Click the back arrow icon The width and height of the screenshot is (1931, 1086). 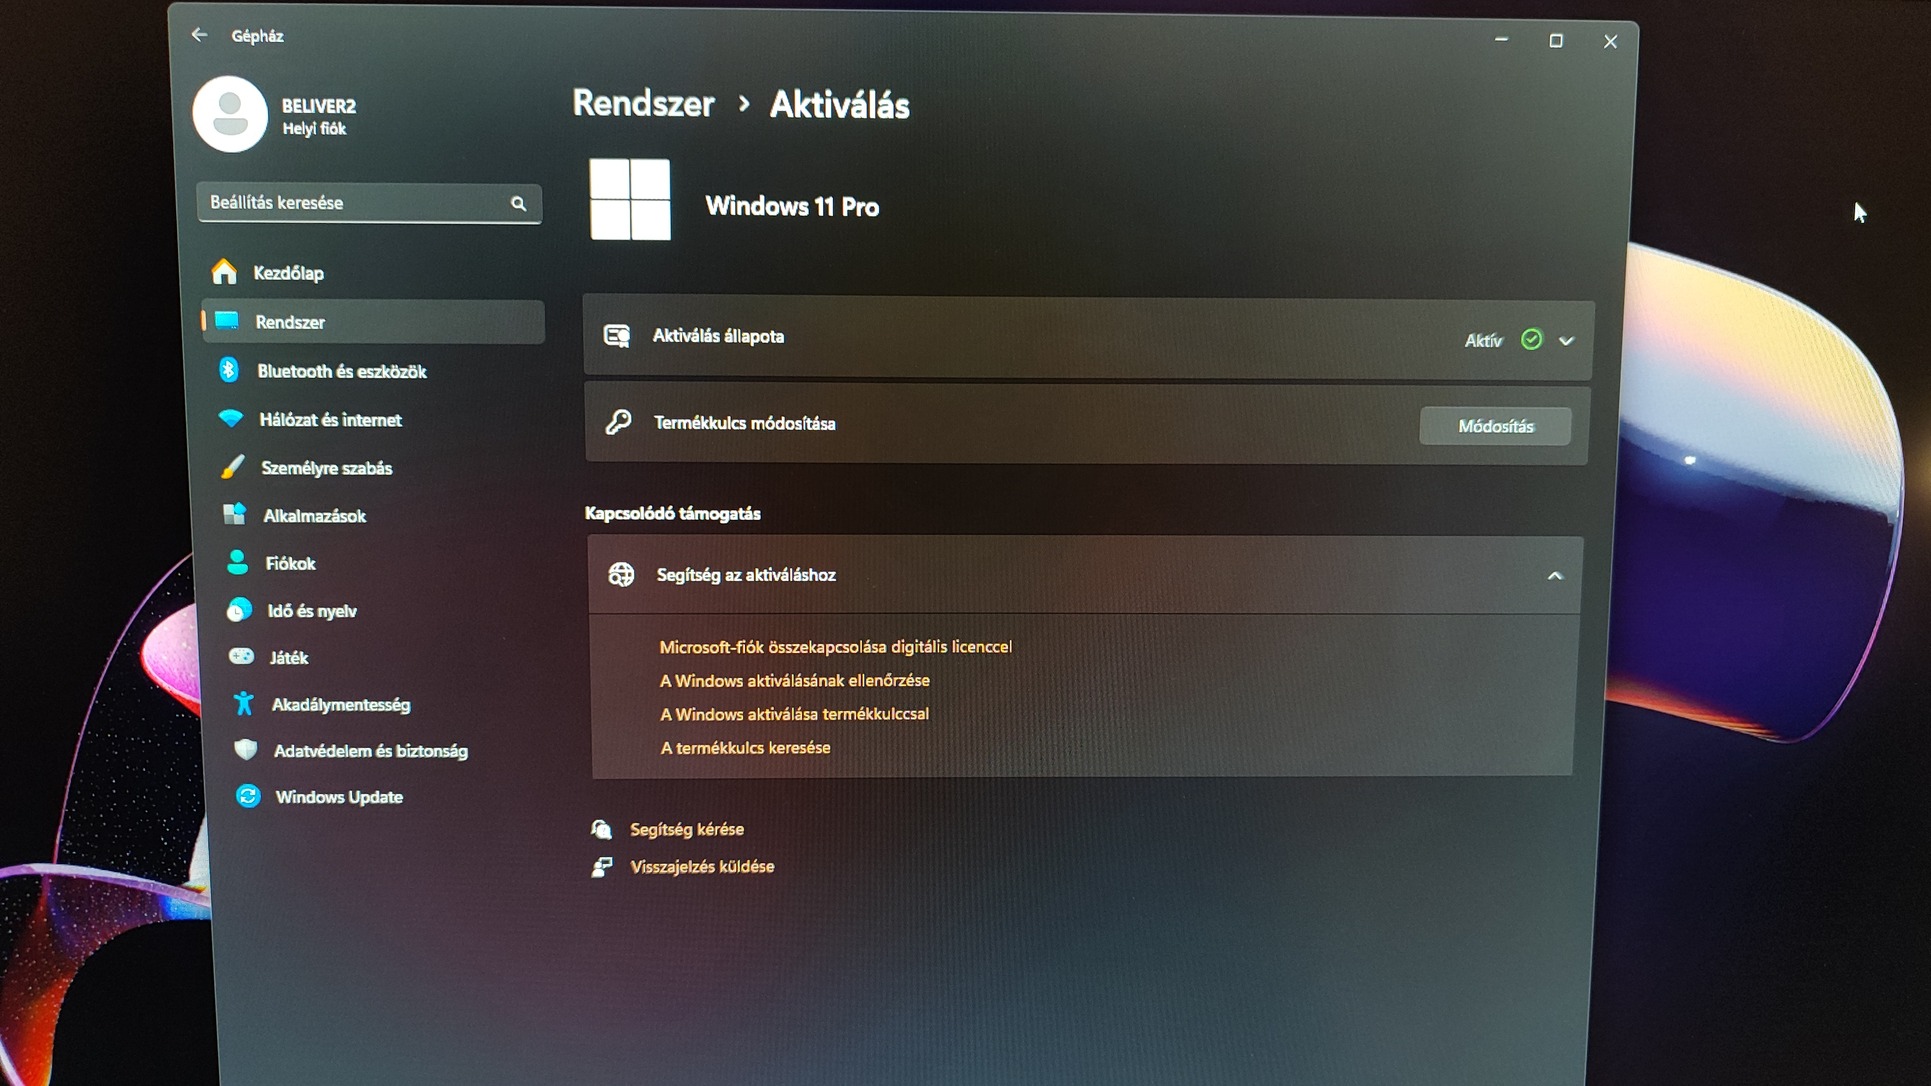pyautogui.click(x=199, y=35)
